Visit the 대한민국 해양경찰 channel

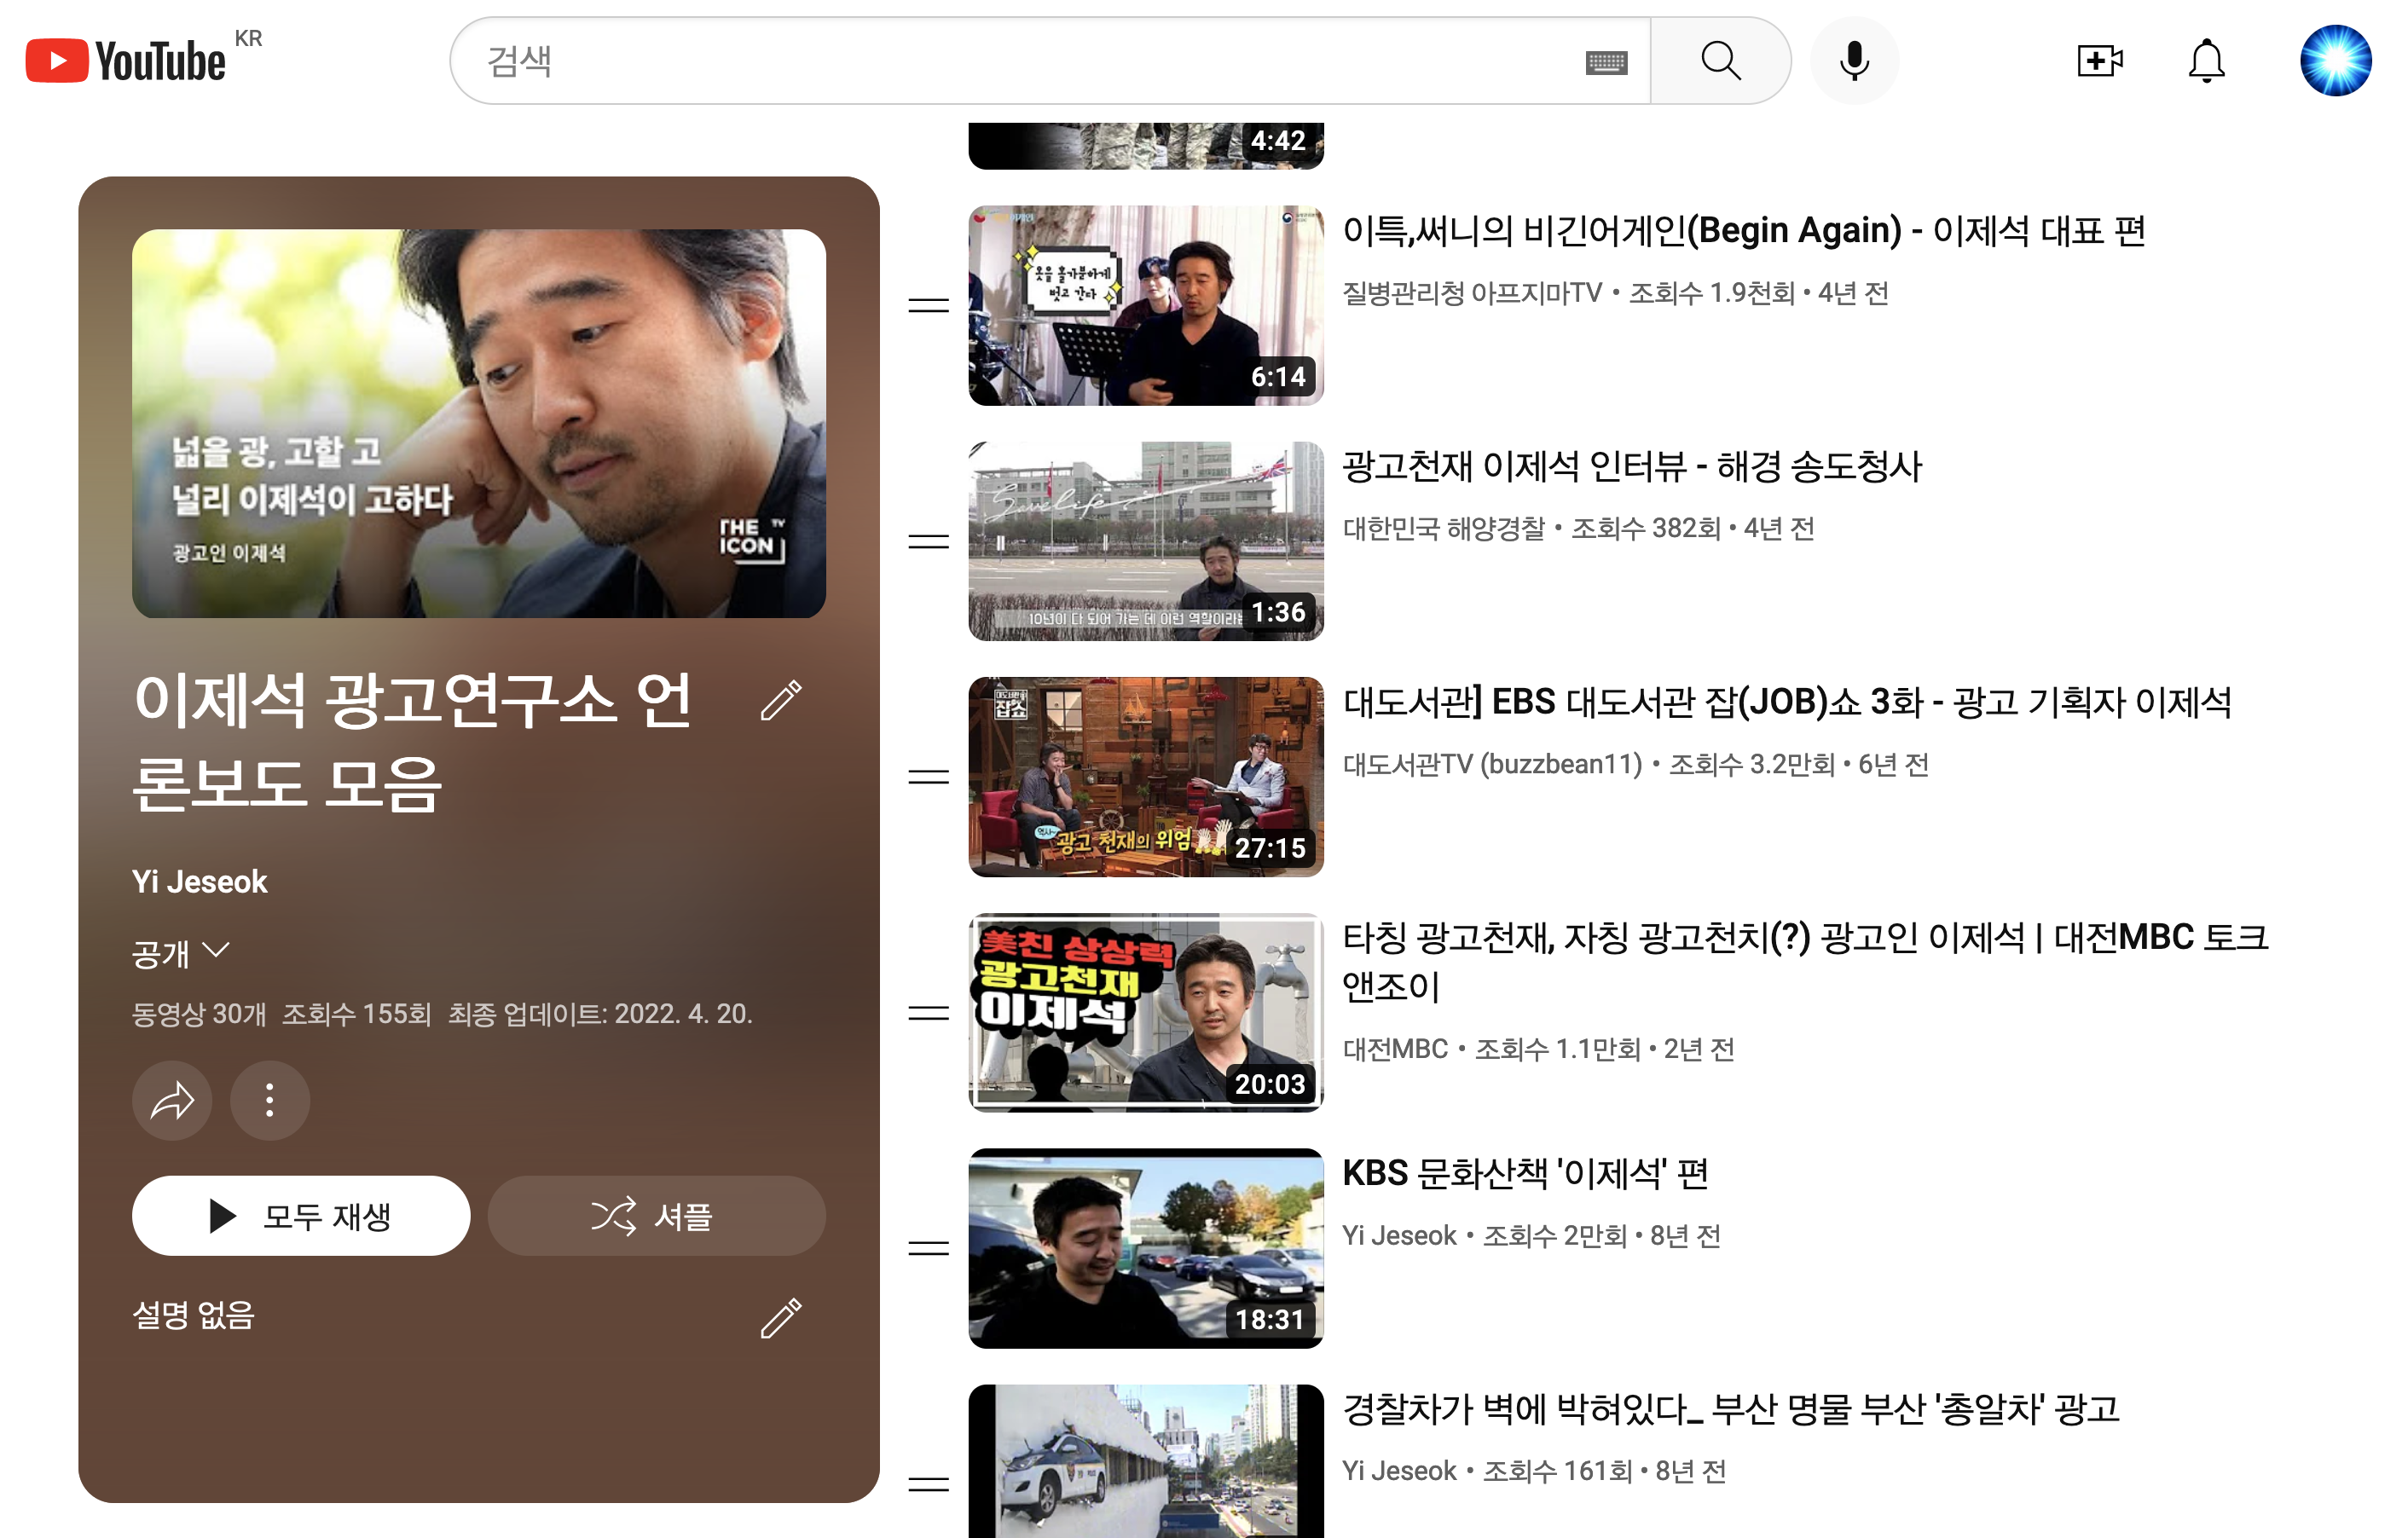point(1444,529)
